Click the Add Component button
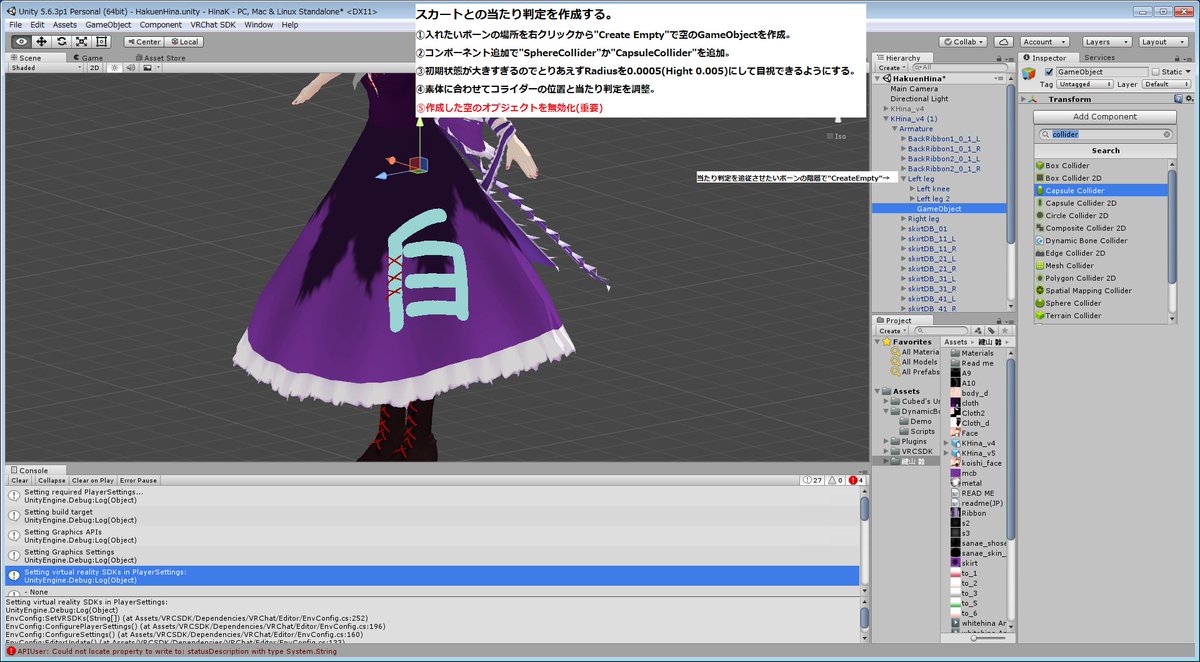Screen dimensions: 1200x662 [x=1105, y=117]
